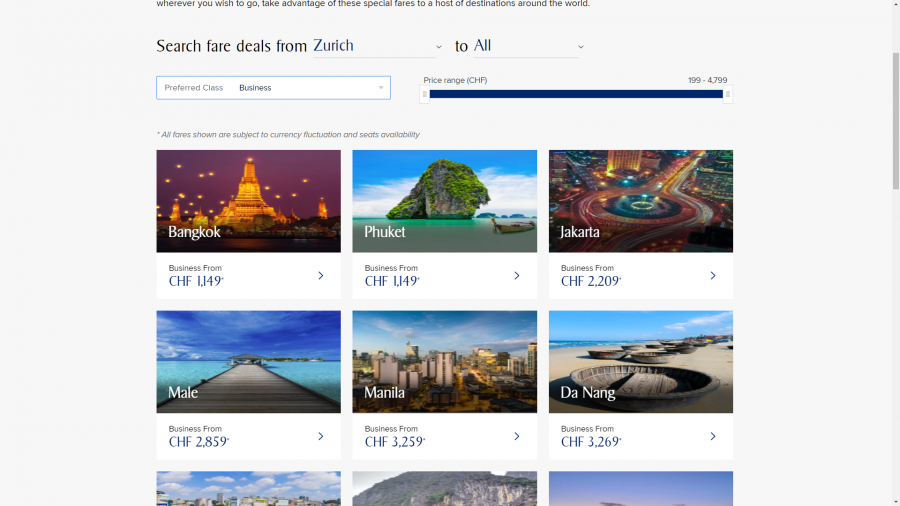Expand the Preferred Class Business dropdown
Screen dimensions: 900x506
click(x=273, y=88)
